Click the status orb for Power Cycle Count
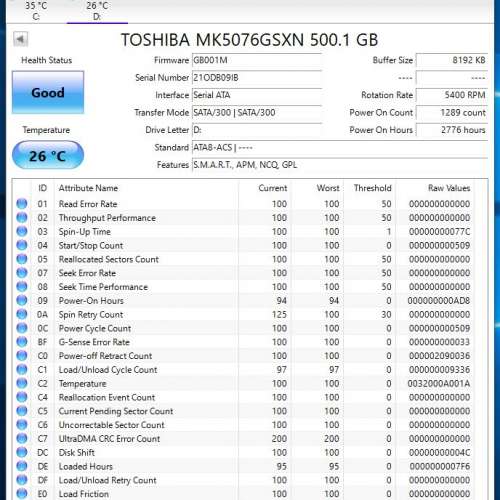Image resolution: width=500 pixels, height=500 pixels. [x=22, y=328]
